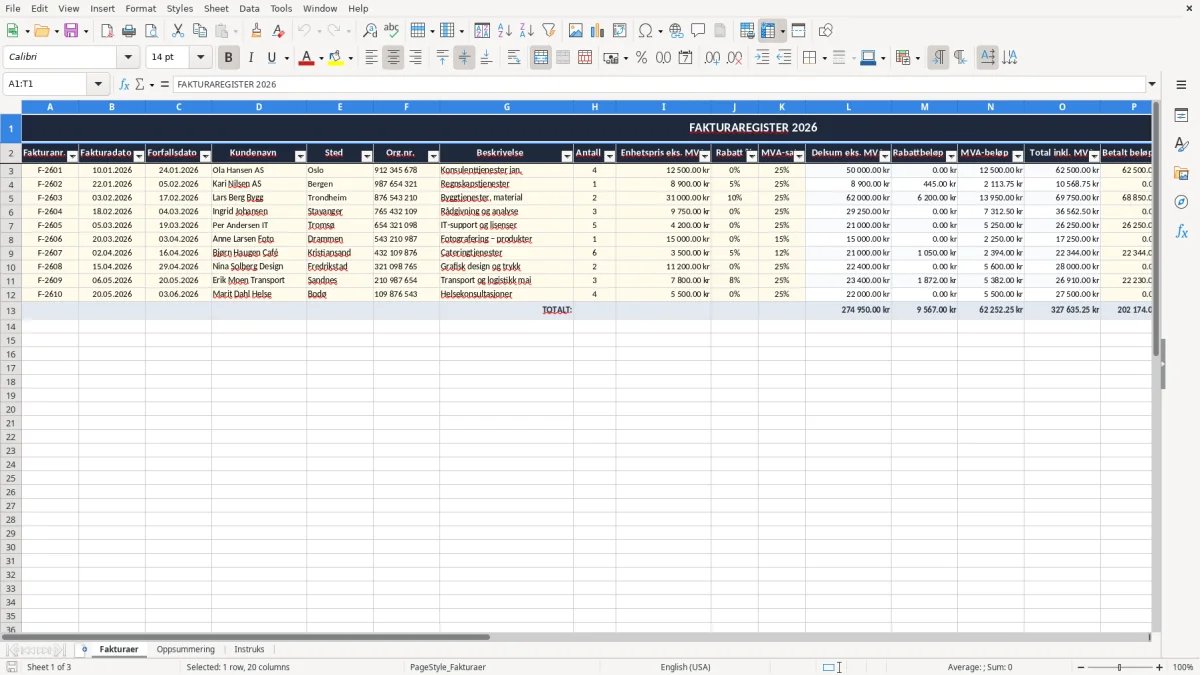Image resolution: width=1200 pixels, height=675 pixels.
Task: Insert an image
Action: coord(576,31)
